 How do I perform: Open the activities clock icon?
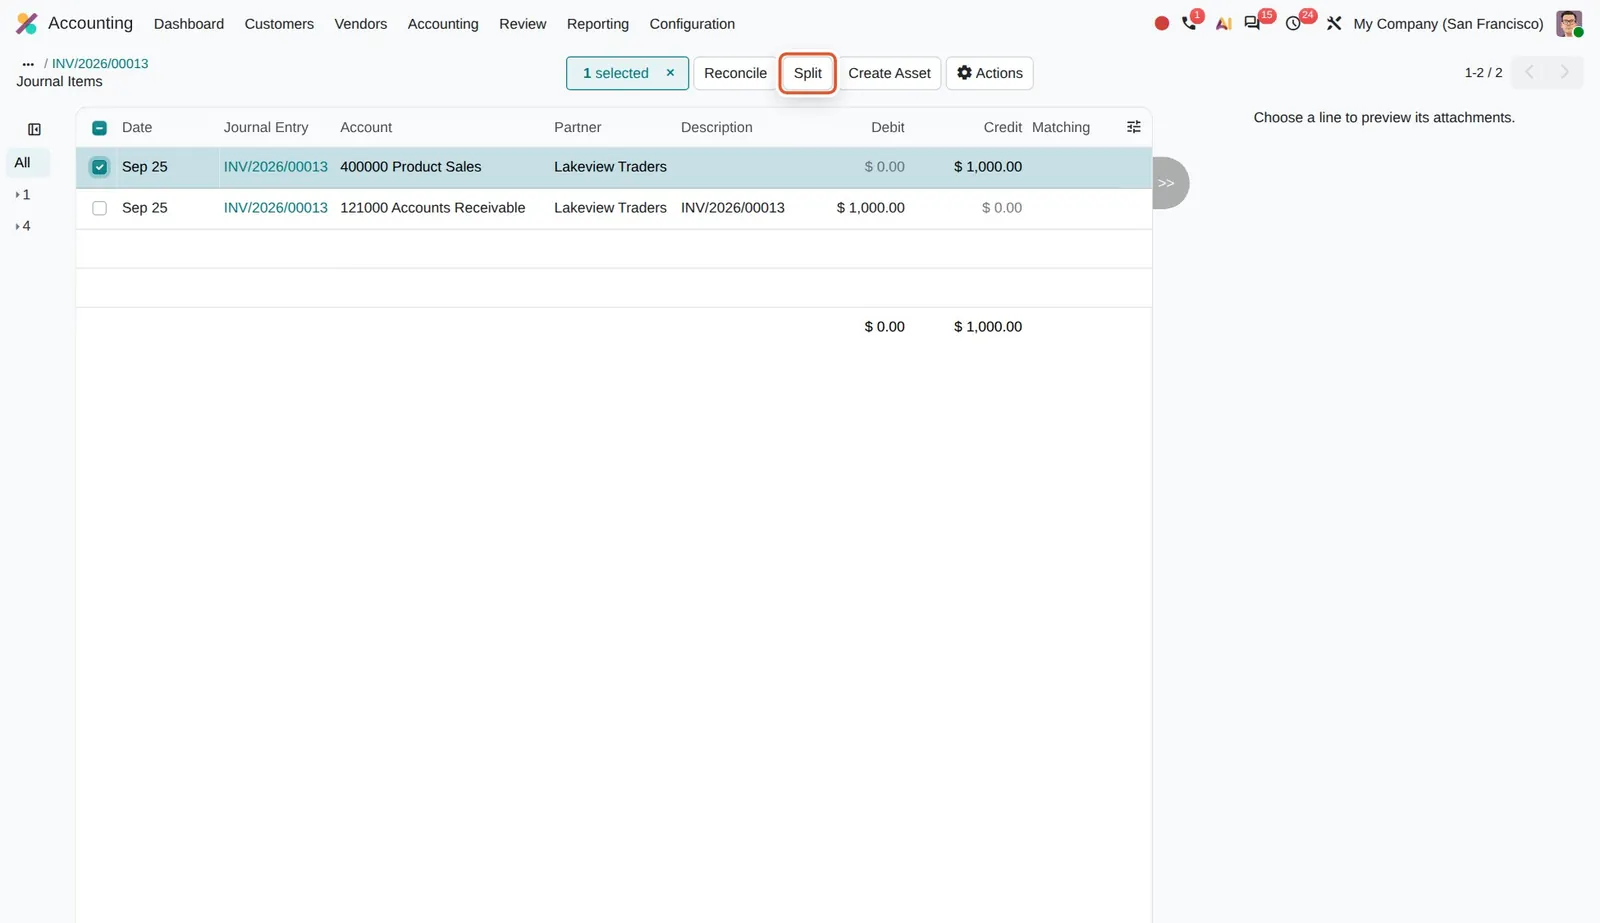[x=1293, y=23]
